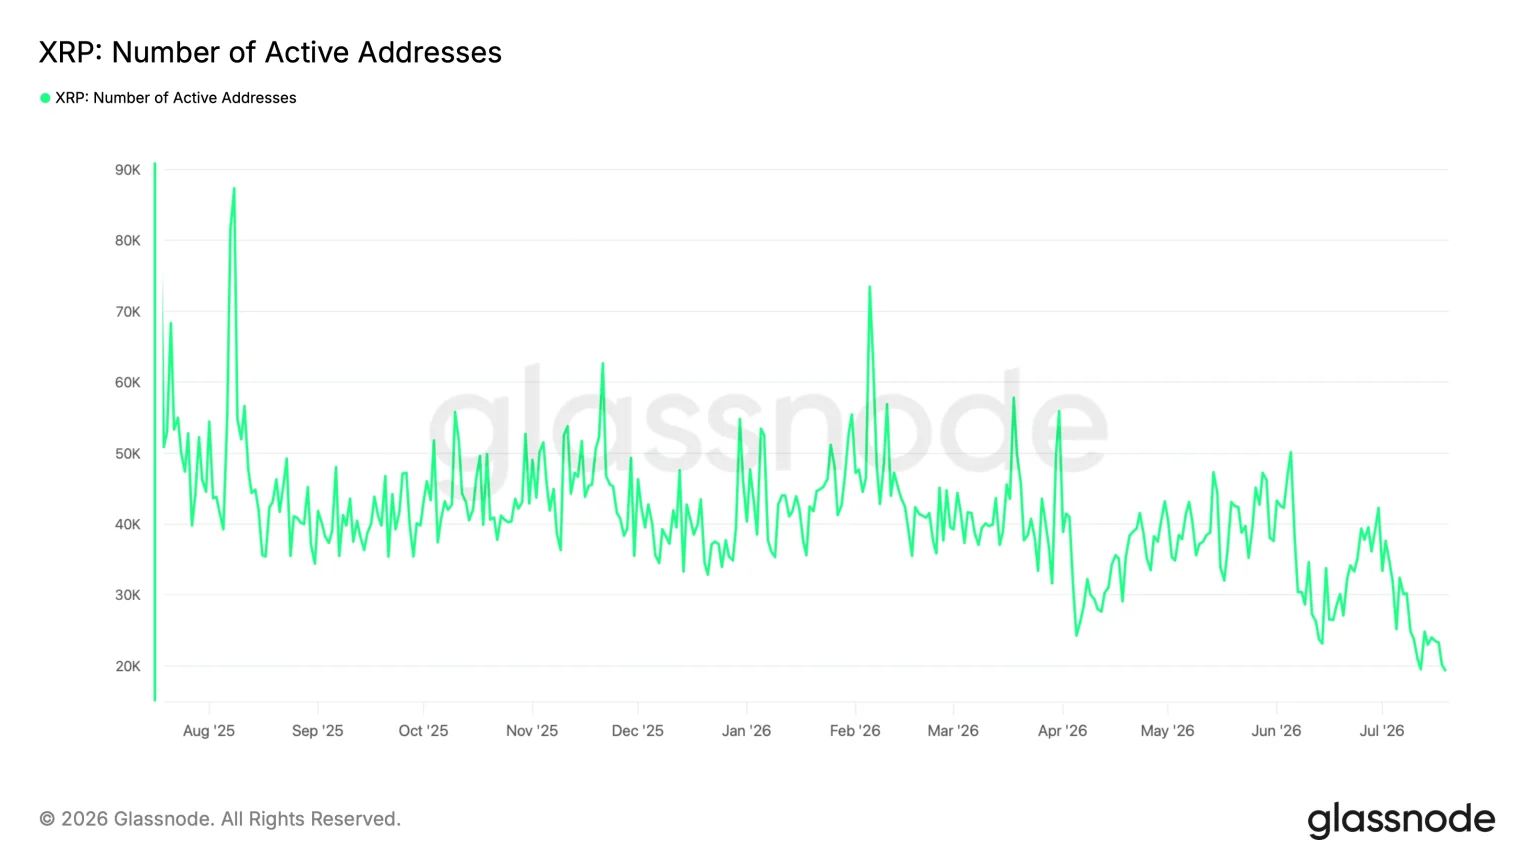Viewport: 1536px width, 864px height.
Task: Click the 20K y-axis label
Action: pyautogui.click(x=128, y=666)
